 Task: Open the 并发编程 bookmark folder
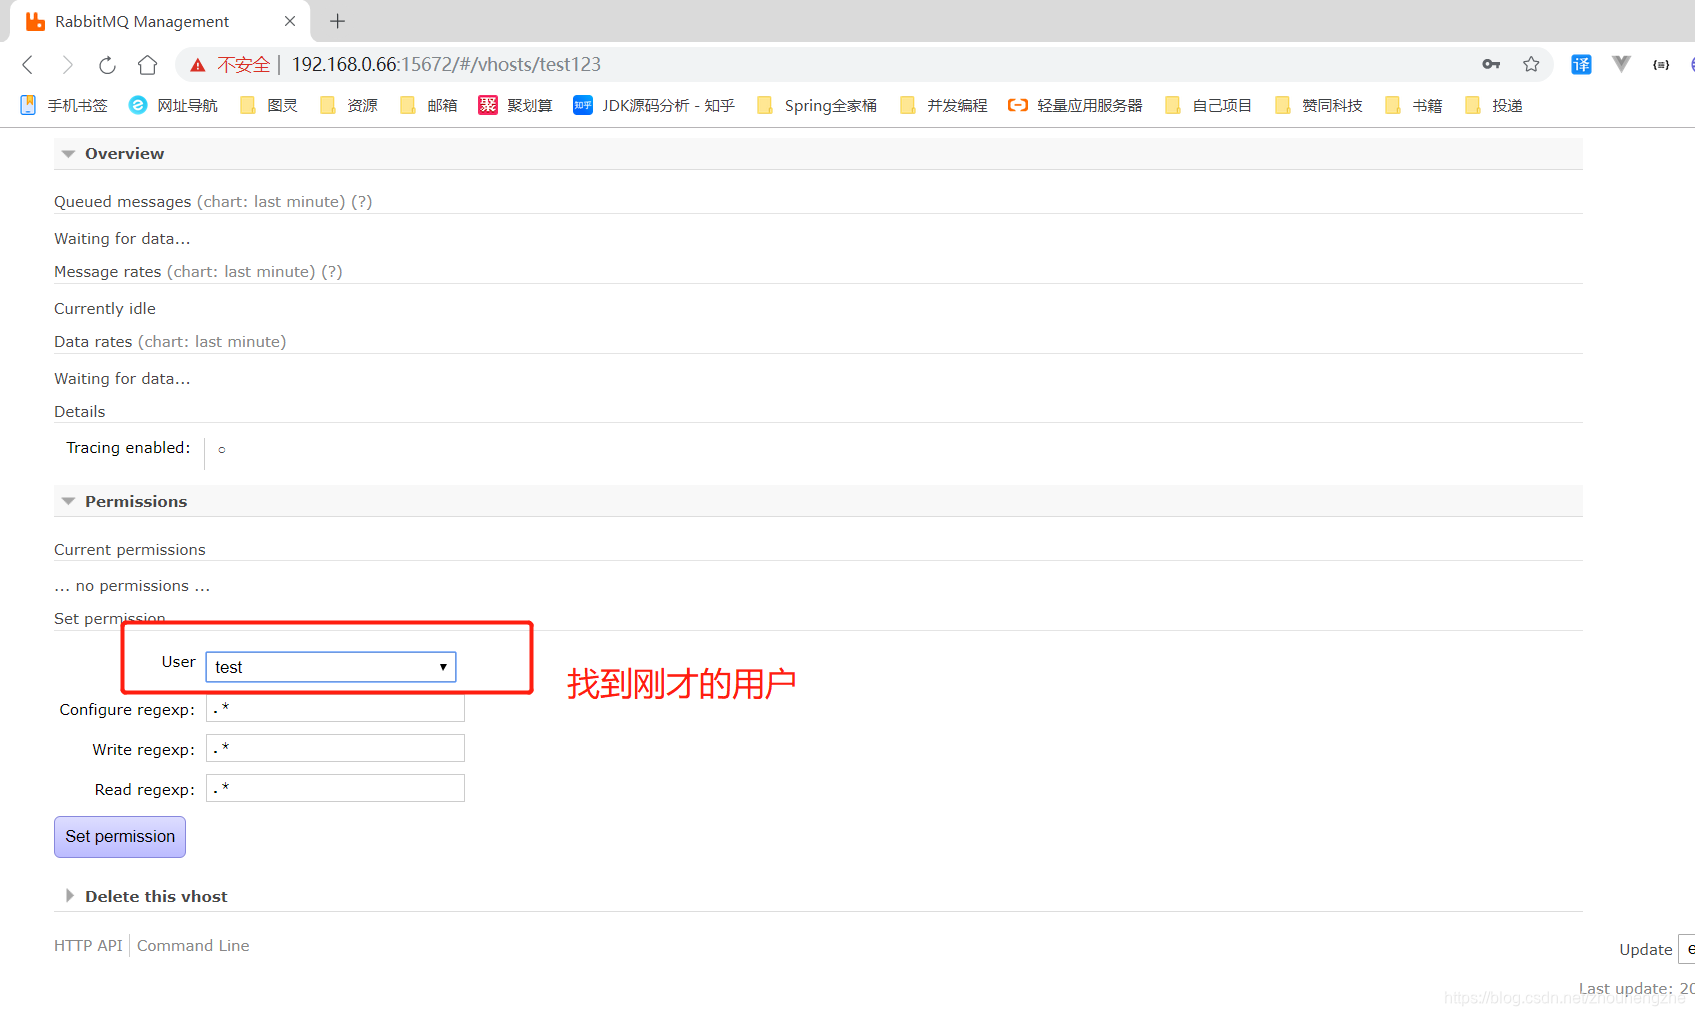[943, 105]
